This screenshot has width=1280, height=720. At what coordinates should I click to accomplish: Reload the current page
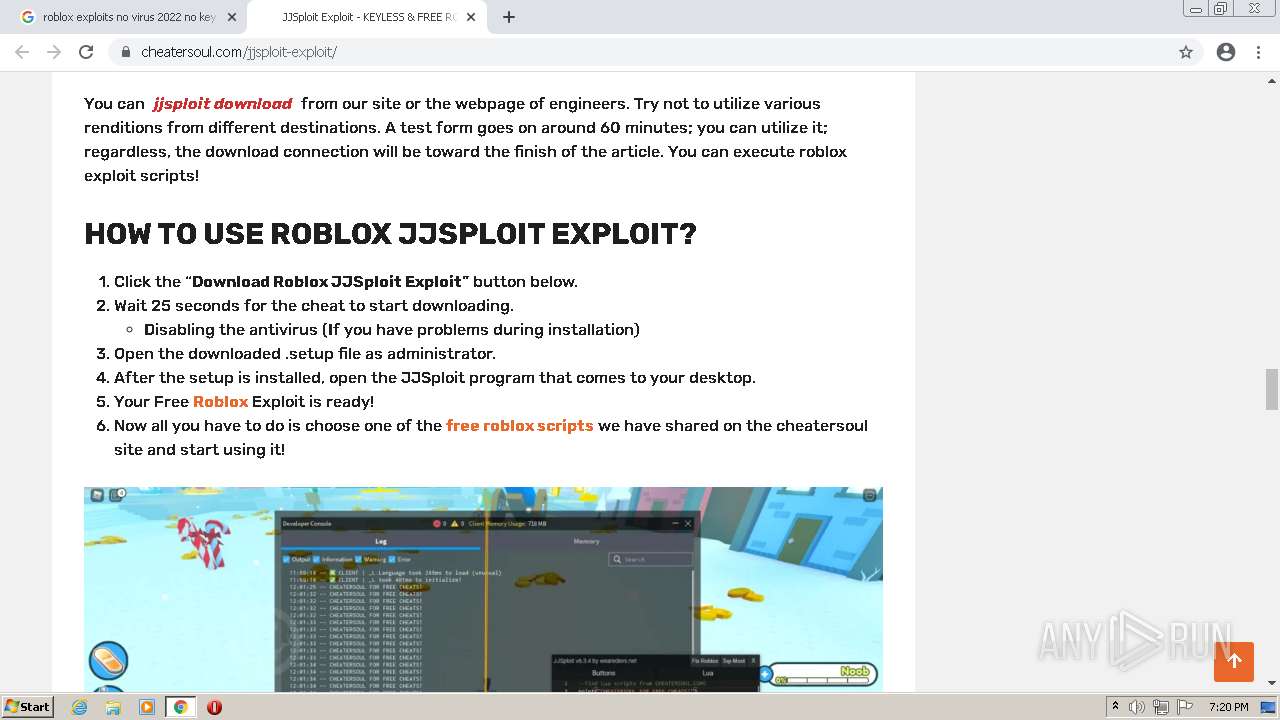[86, 52]
